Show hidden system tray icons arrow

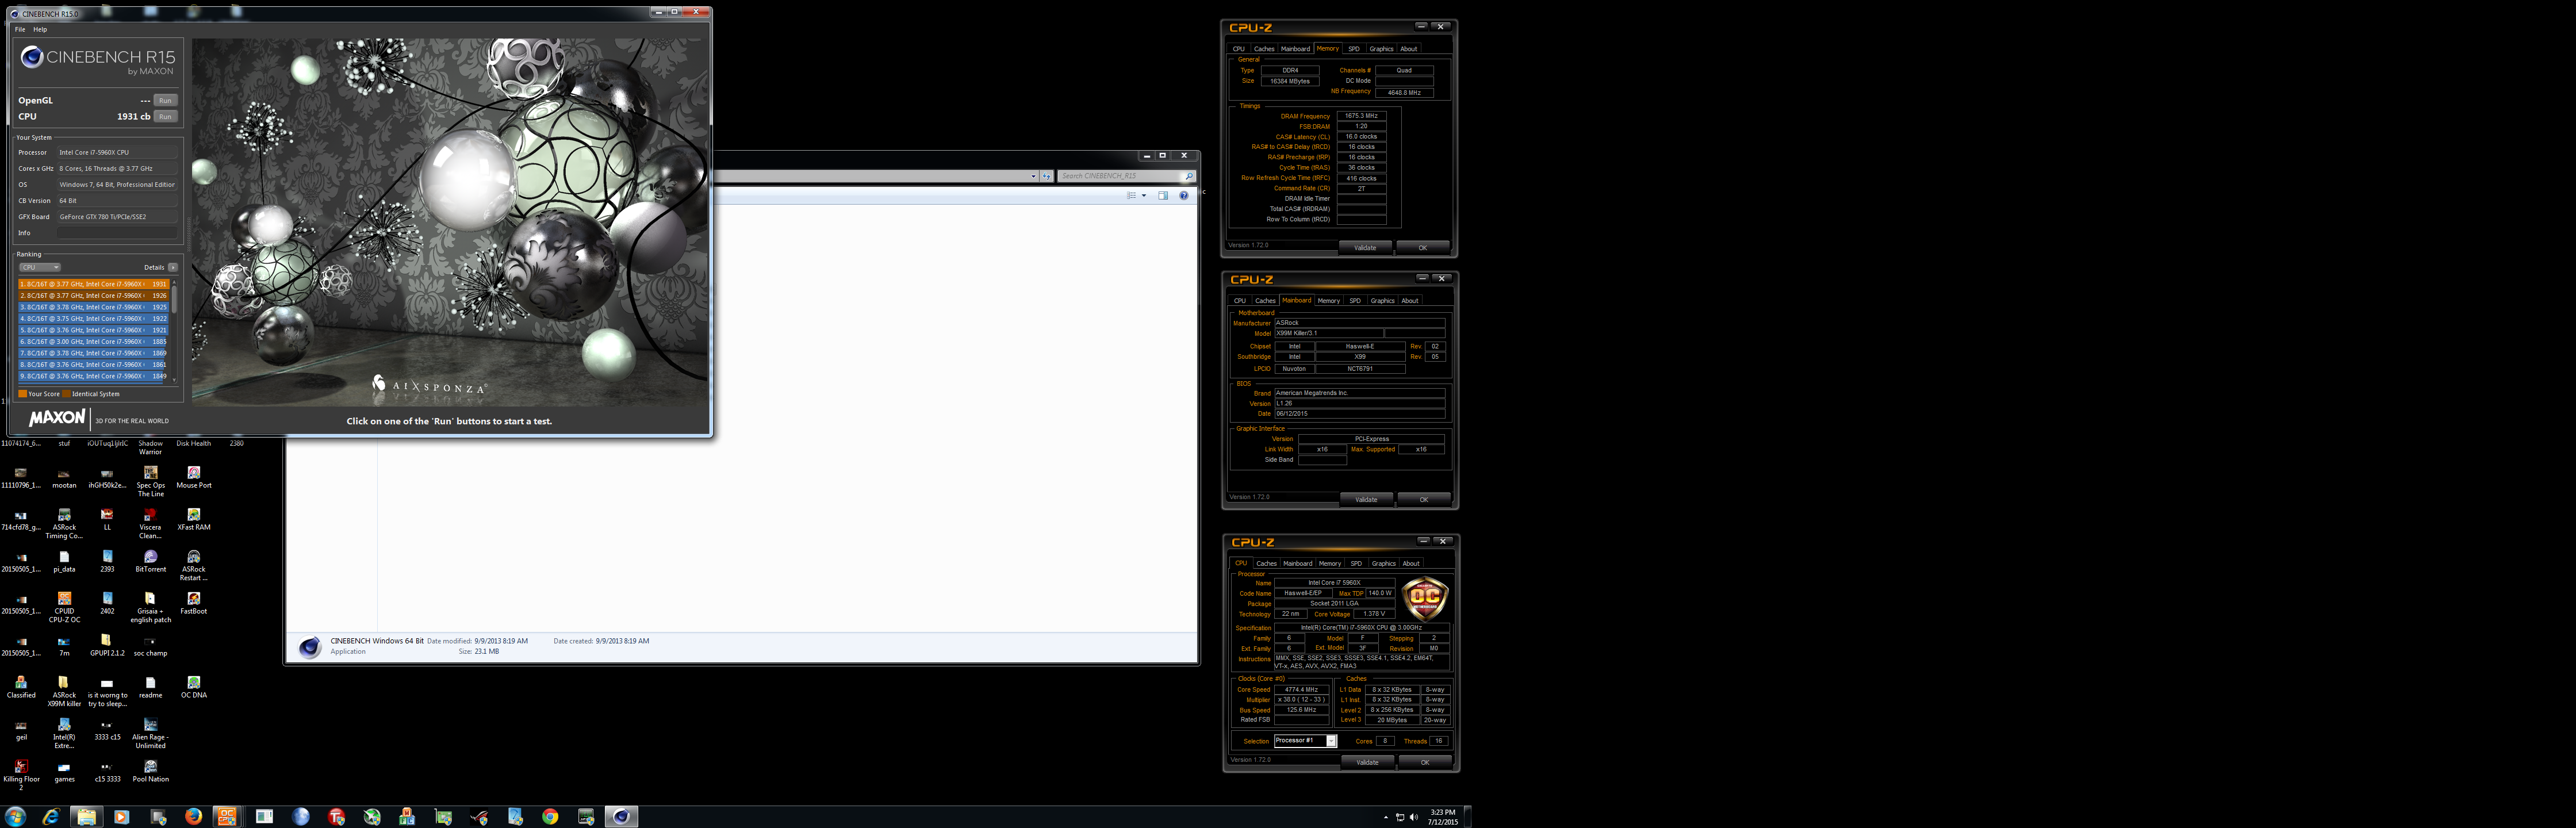1385,817
